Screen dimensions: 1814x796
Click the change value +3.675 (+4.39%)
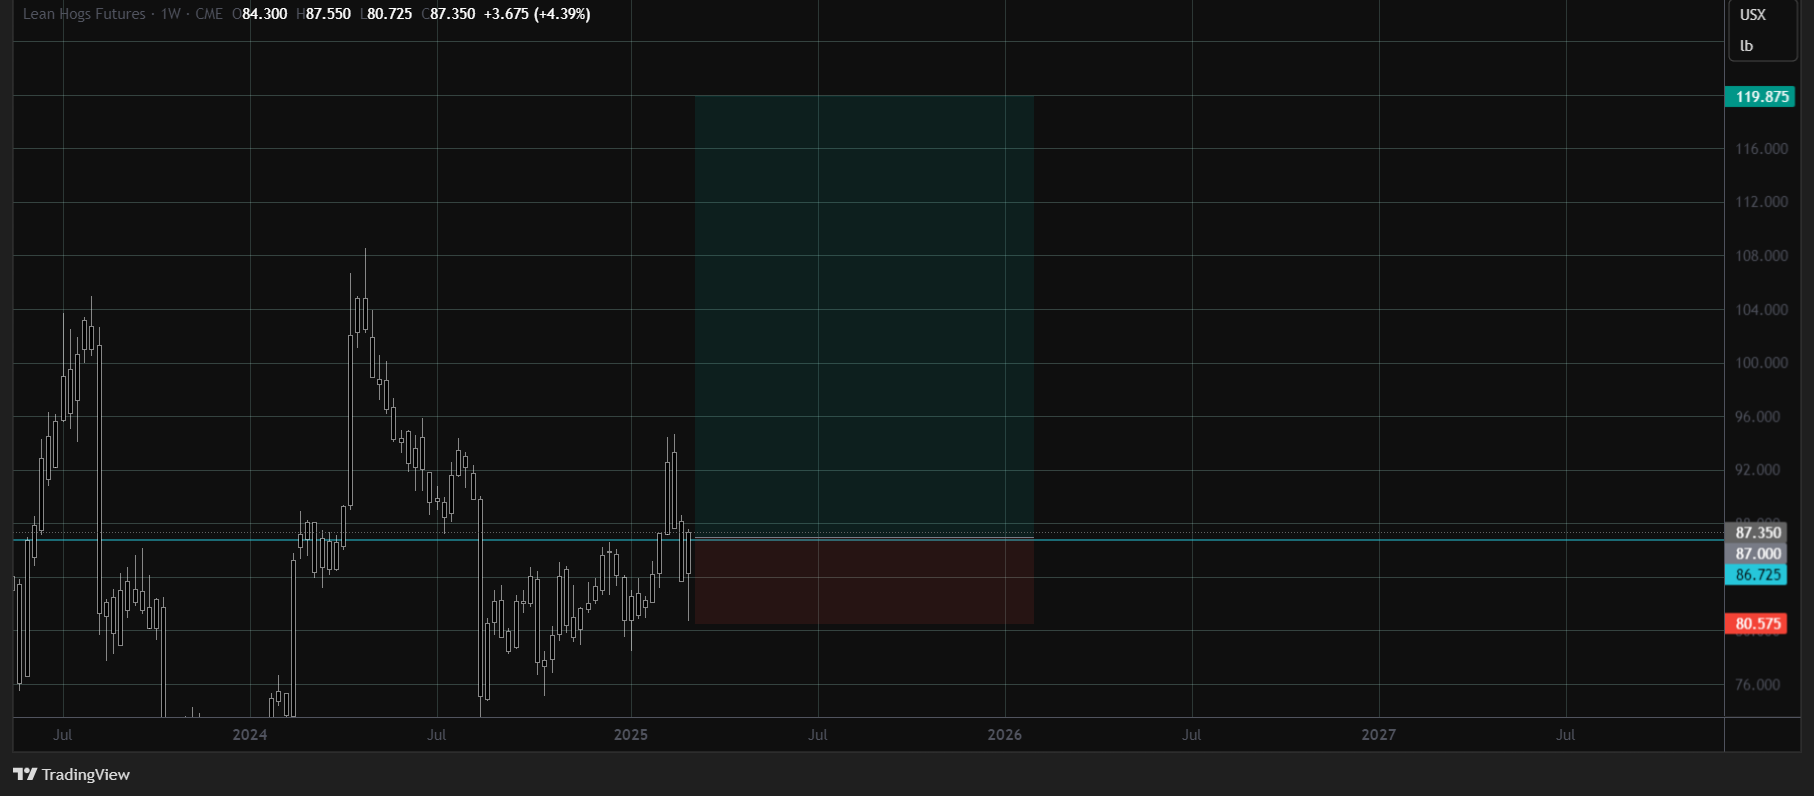click(x=537, y=14)
